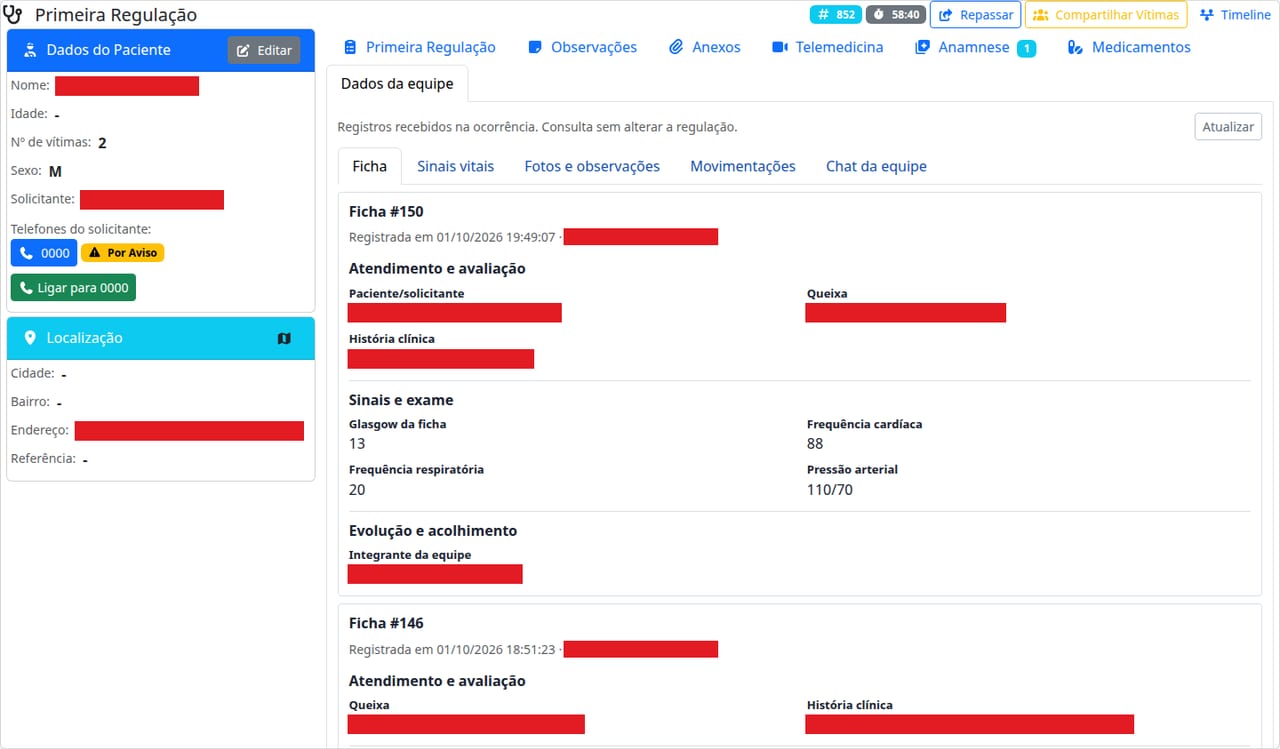Open the Primeira Regulação tab
The height and width of the screenshot is (749, 1280).
[x=419, y=47]
